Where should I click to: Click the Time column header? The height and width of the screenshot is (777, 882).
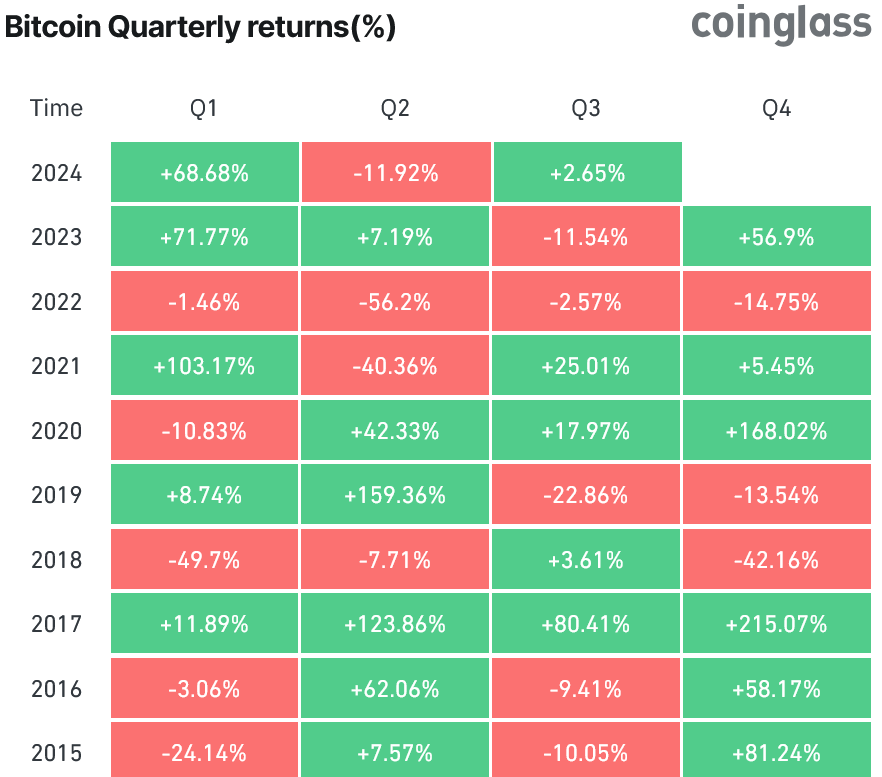click(57, 108)
